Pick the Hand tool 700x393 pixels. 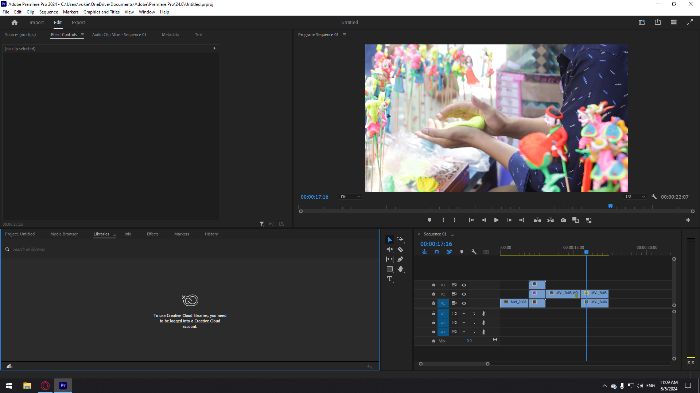[x=400, y=269]
